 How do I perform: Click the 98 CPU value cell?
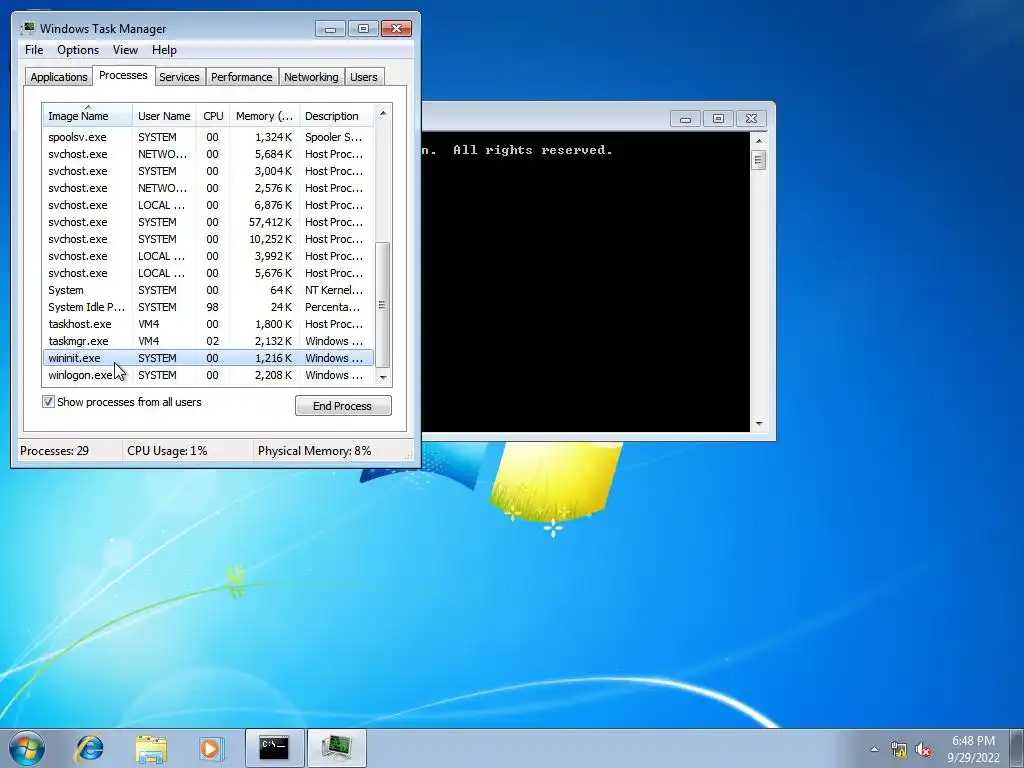click(x=212, y=307)
